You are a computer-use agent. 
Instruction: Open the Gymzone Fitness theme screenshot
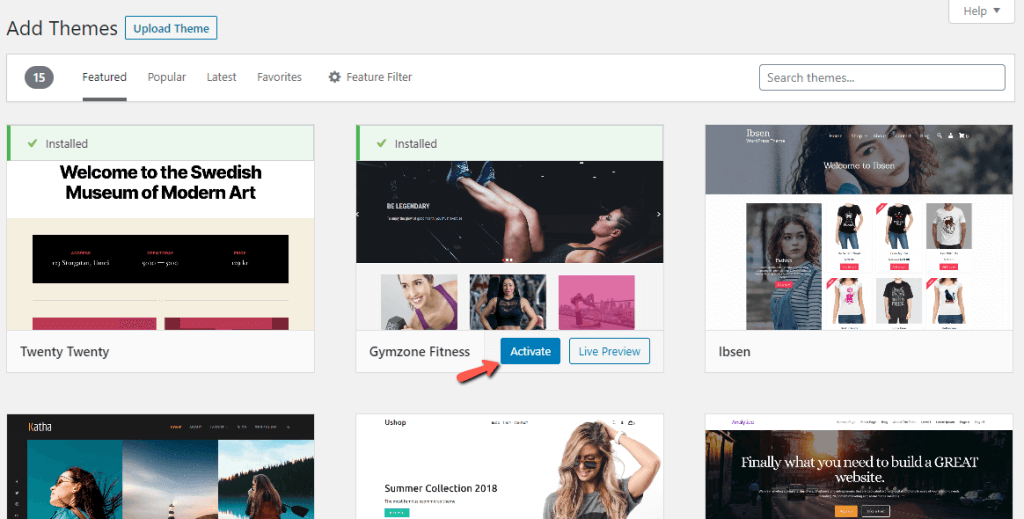(509, 245)
